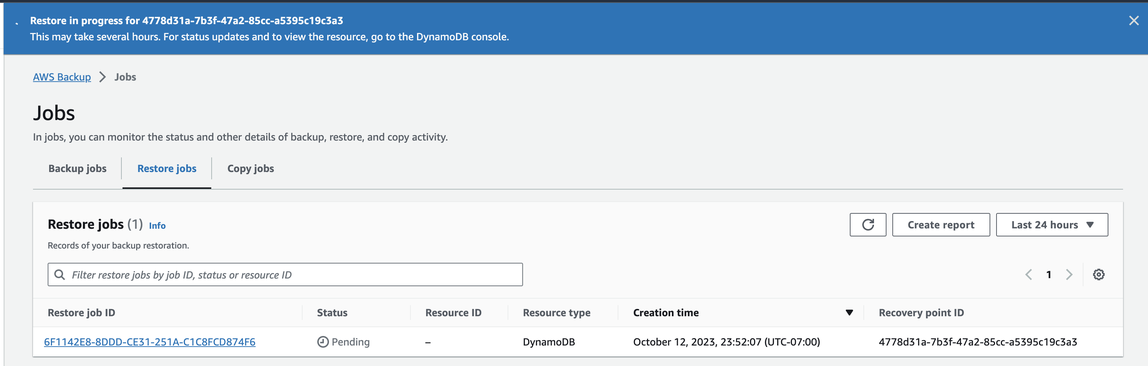
Task: Select page number 1 in pagination
Action: [1048, 274]
